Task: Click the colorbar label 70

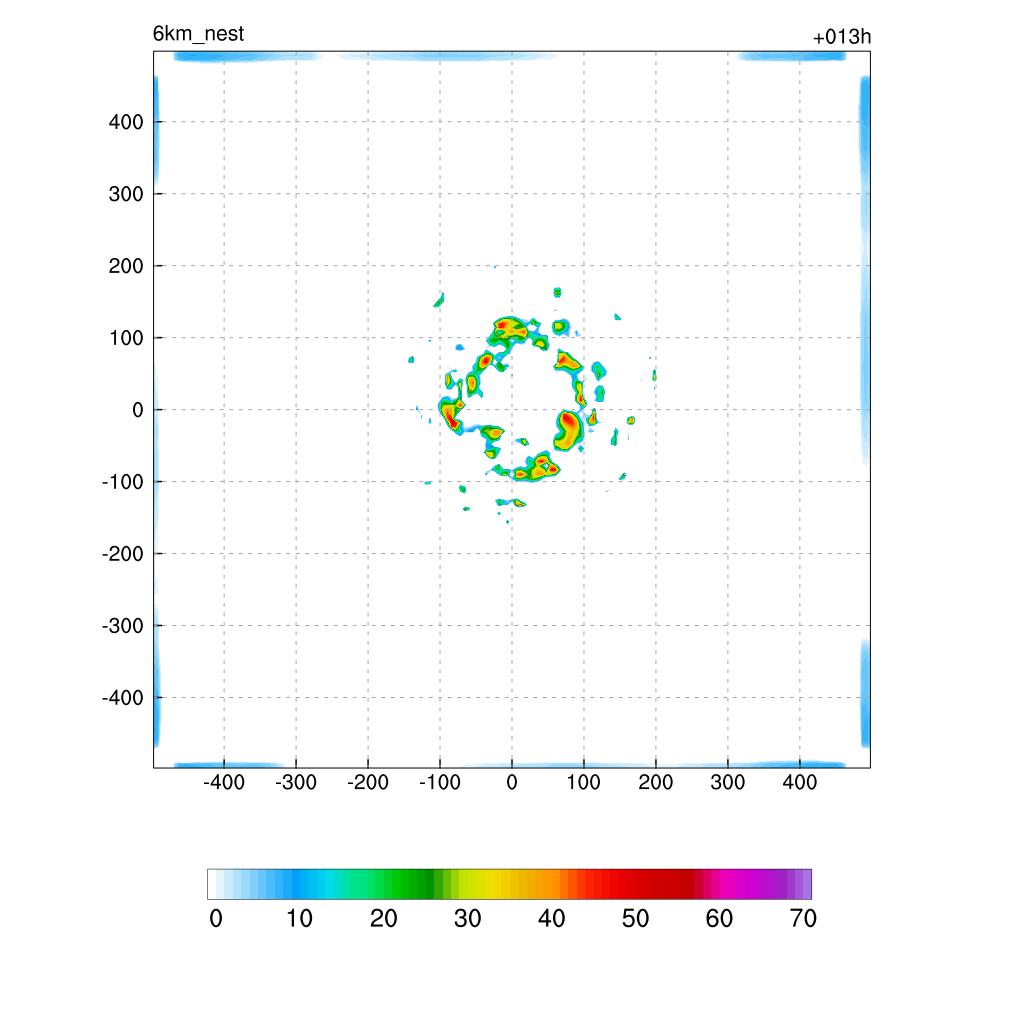Action: [803, 919]
